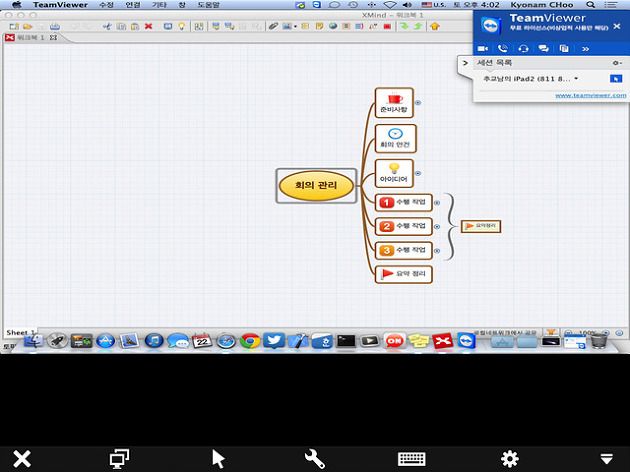The height and width of the screenshot is (472, 630).
Task: Select the red flag 요약 정리 topic
Action: coord(403,274)
